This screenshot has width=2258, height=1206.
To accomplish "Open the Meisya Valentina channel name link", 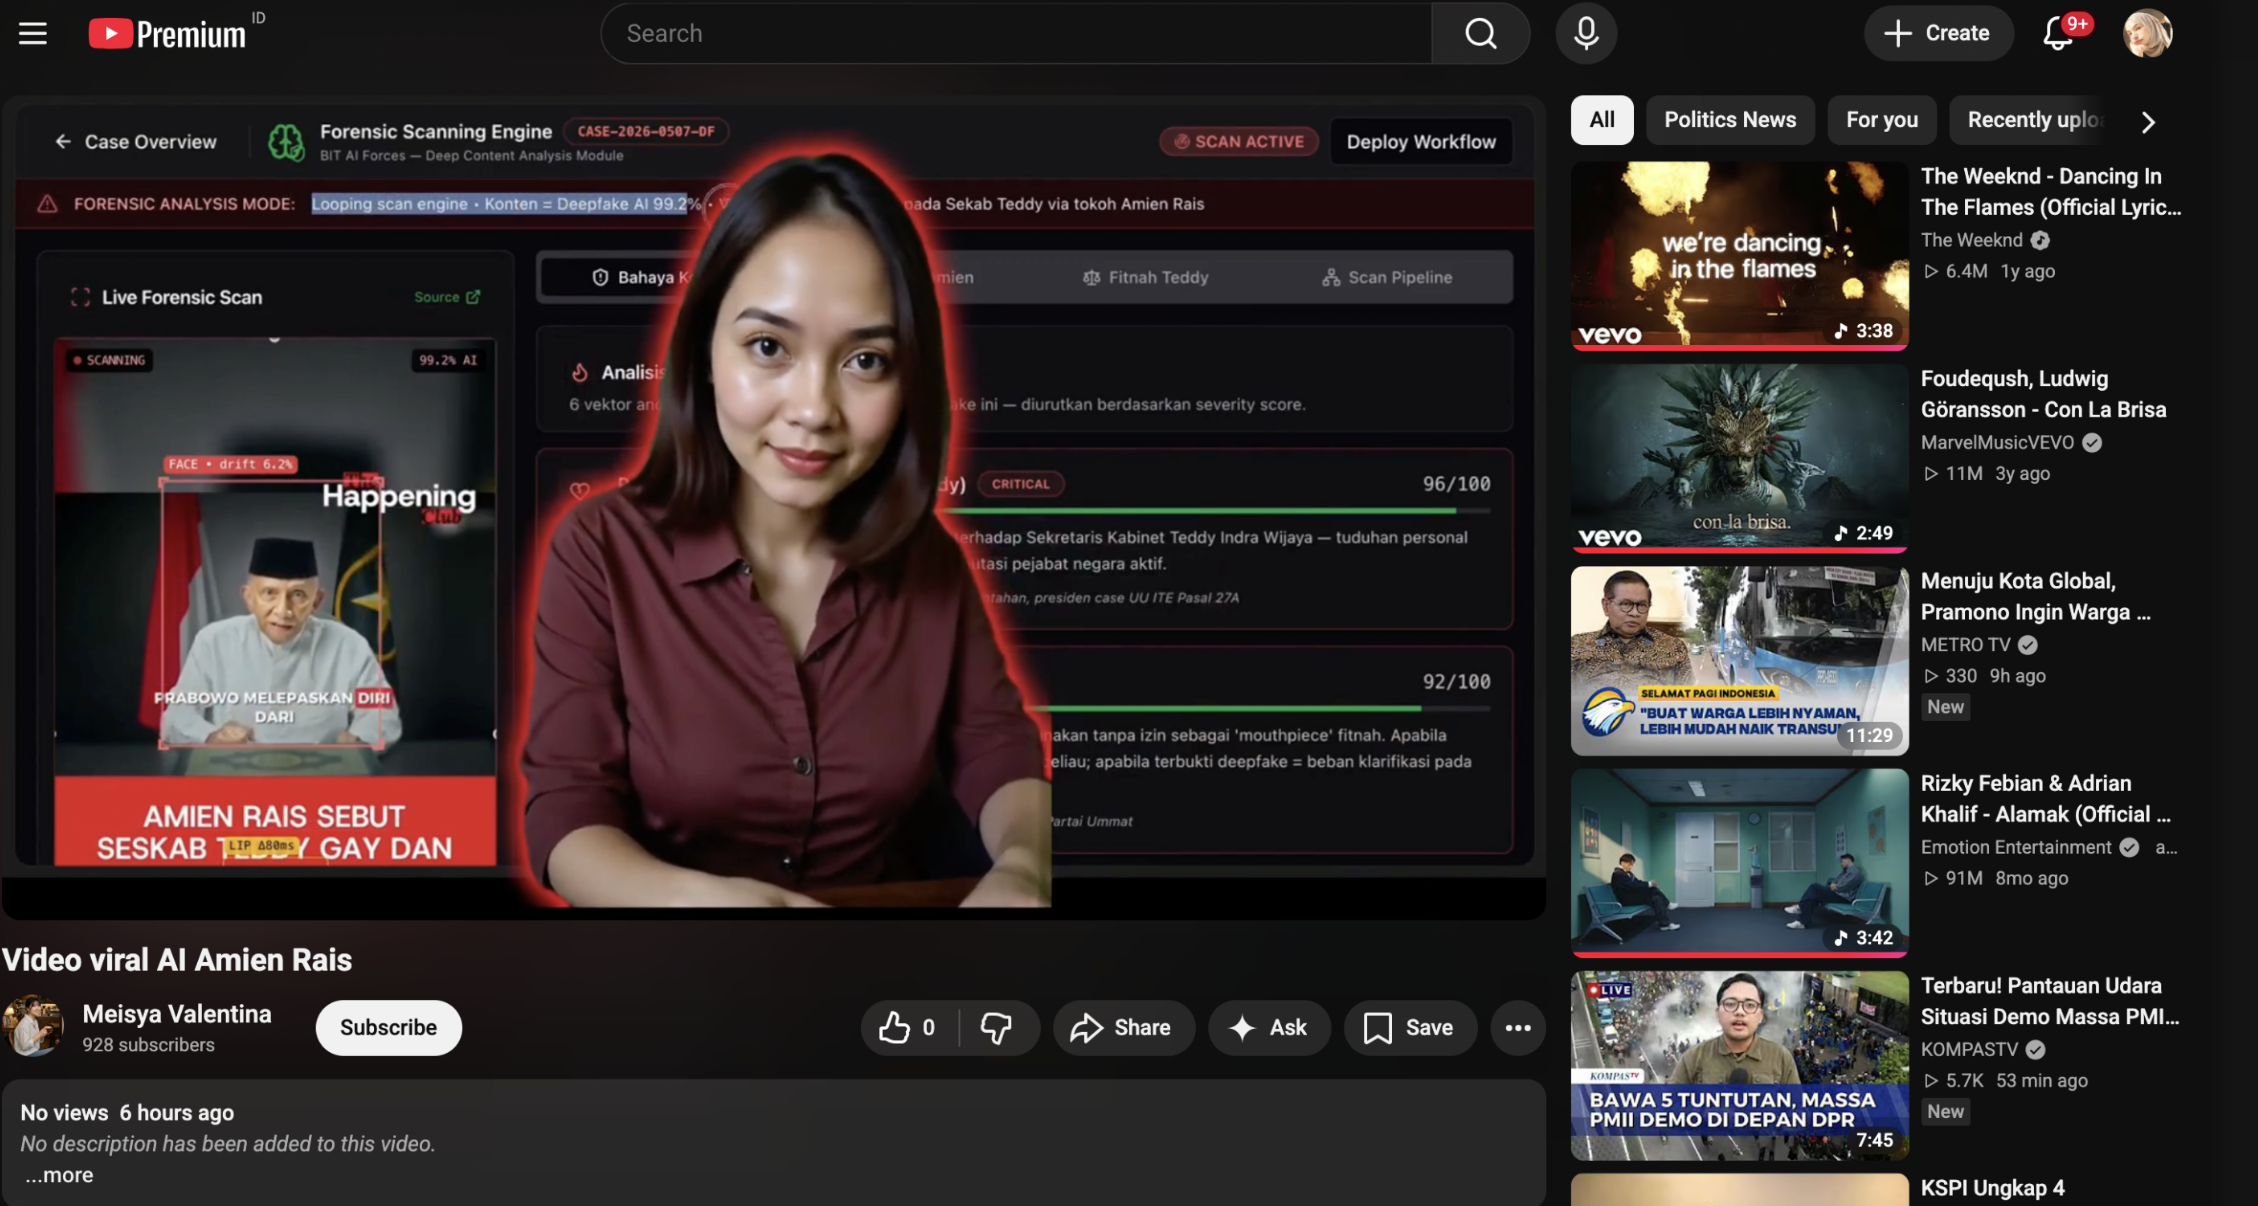I will point(177,1014).
